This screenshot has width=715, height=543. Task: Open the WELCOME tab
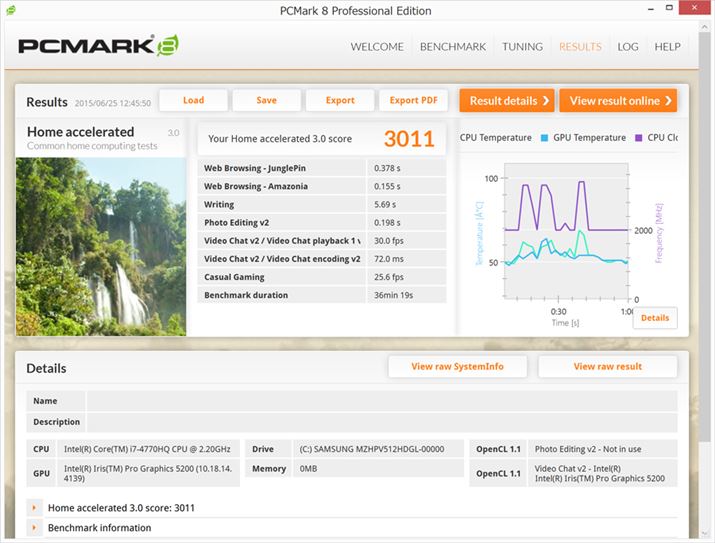pos(377,47)
